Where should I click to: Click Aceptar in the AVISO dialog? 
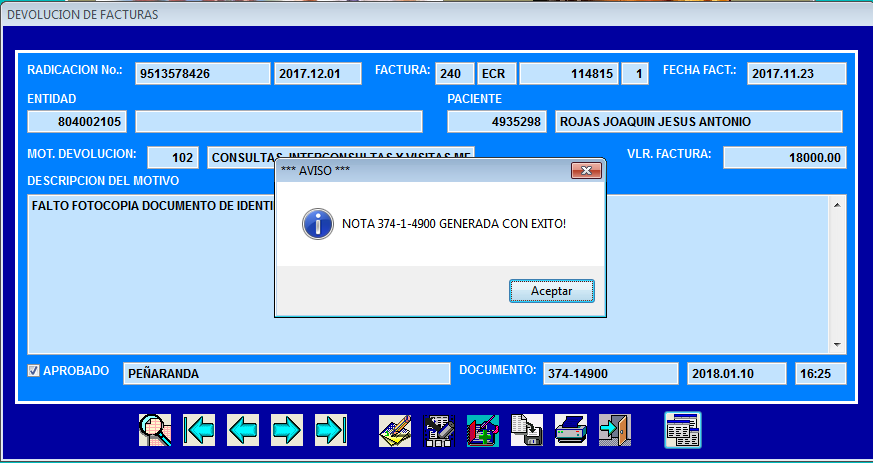(x=552, y=291)
